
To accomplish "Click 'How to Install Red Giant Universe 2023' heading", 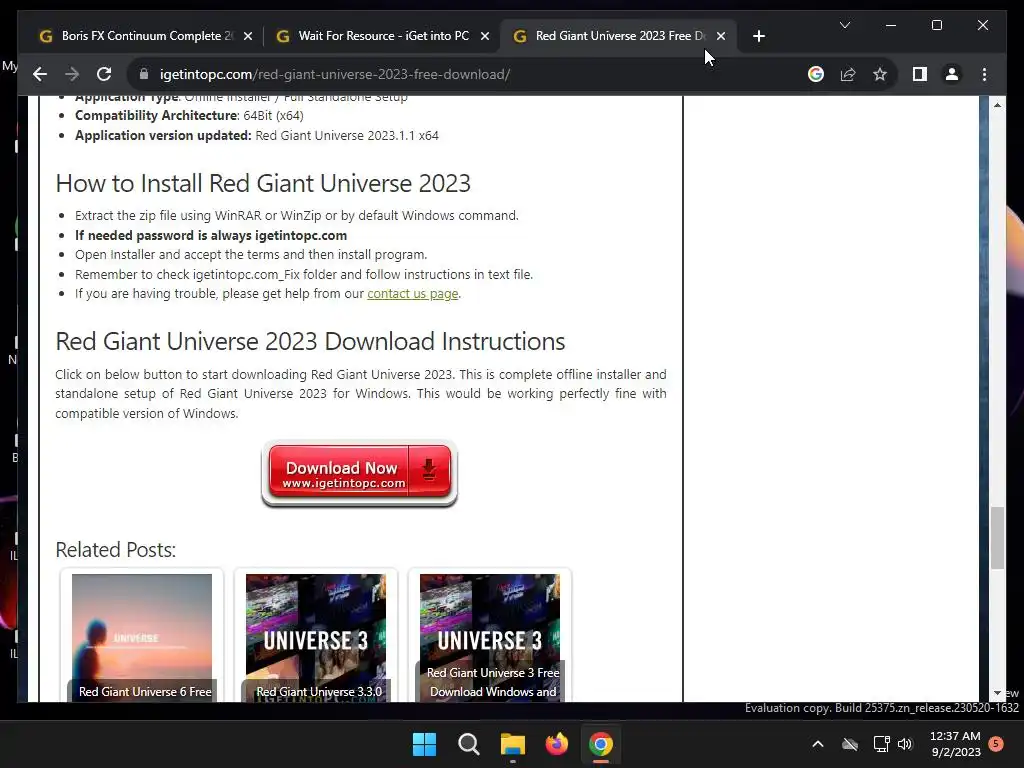I will 263,184.
